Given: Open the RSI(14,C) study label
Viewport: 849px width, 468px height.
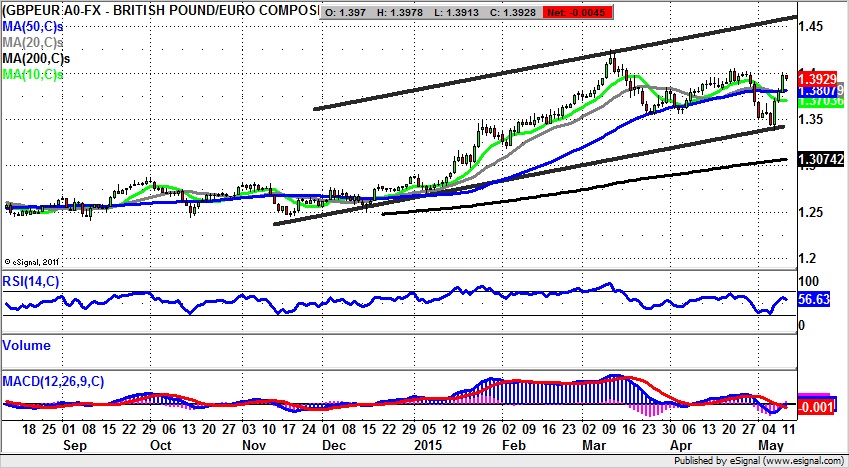Looking at the screenshot, I should click(x=32, y=282).
